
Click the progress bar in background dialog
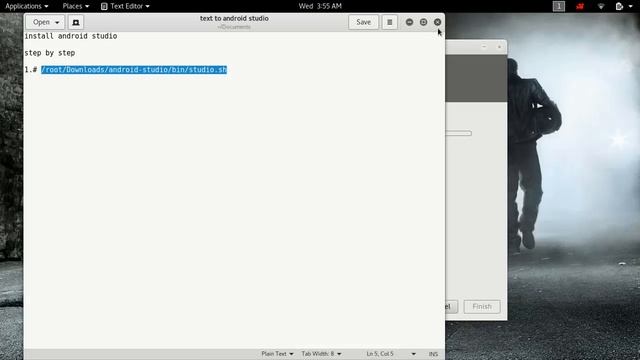458,133
